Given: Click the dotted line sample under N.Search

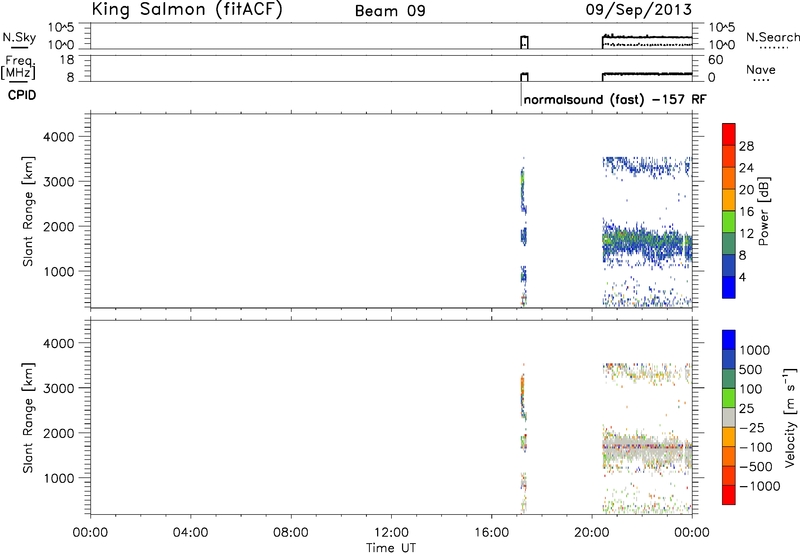Looking at the screenshot, I should pos(773,48).
